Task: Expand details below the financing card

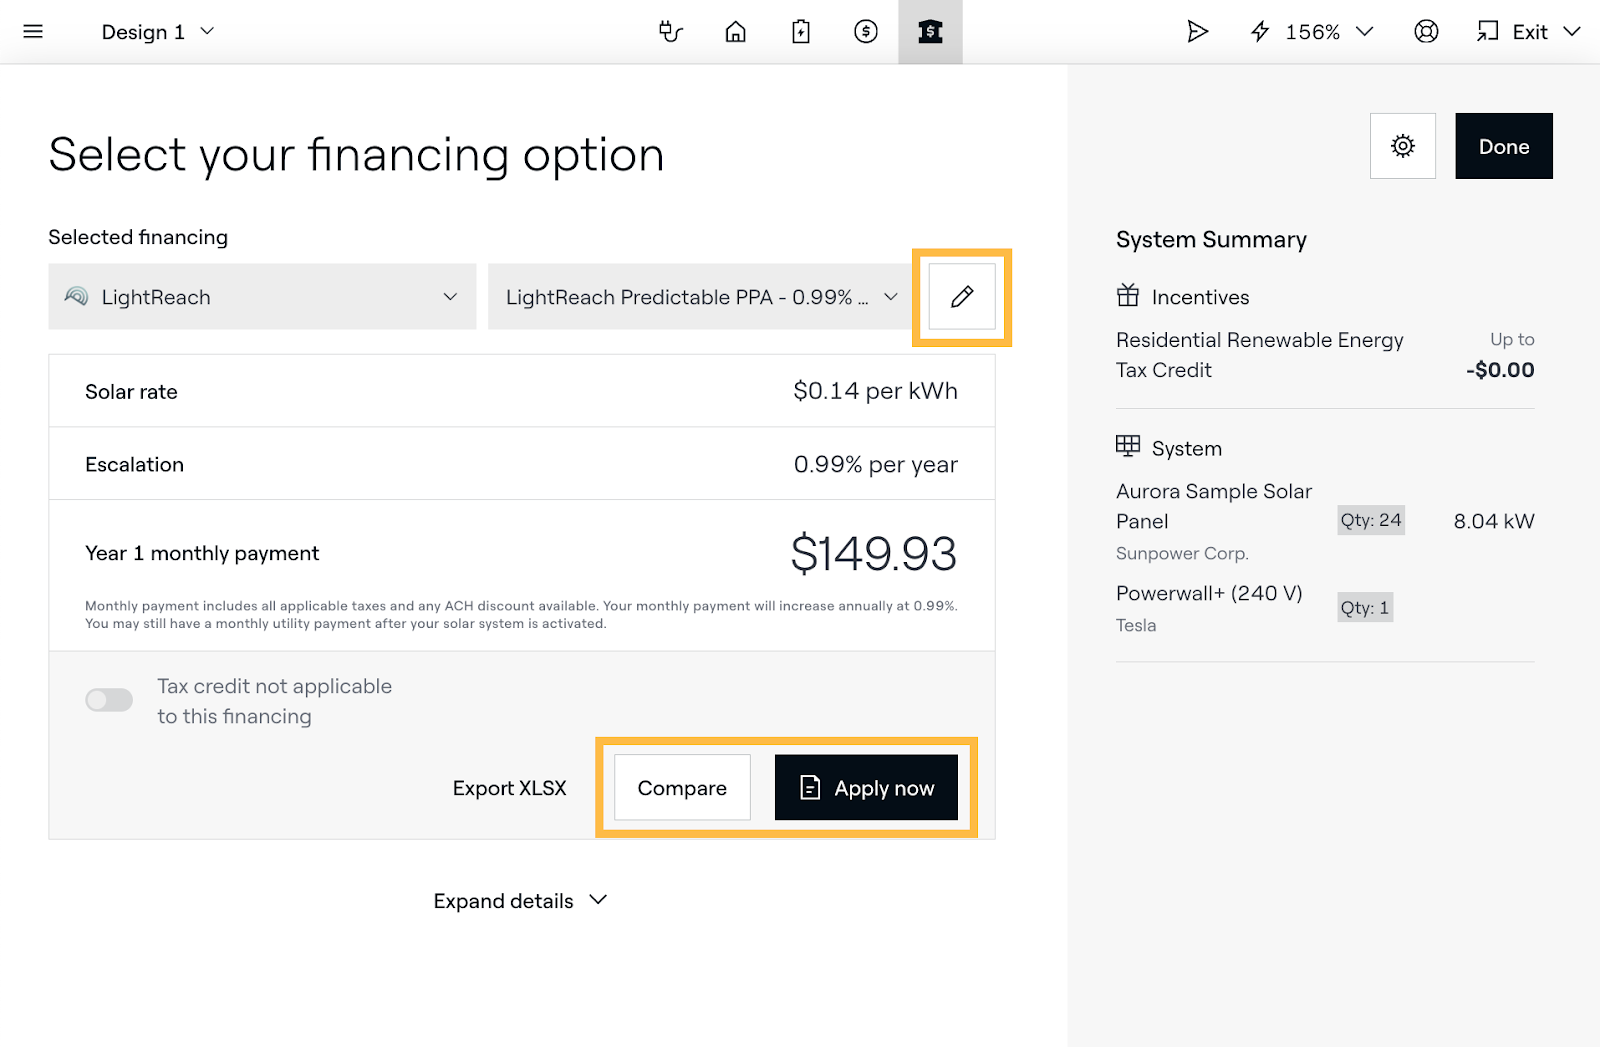Action: tap(520, 901)
